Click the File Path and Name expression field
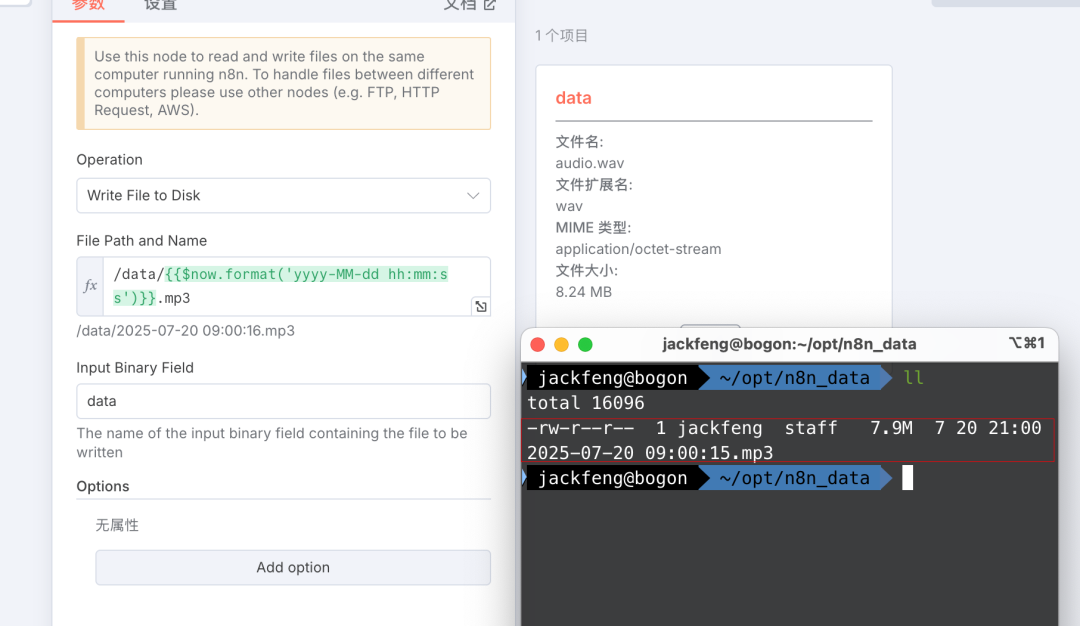Image resolution: width=1080 pixels, height=626 pixels. coord(296,286)
